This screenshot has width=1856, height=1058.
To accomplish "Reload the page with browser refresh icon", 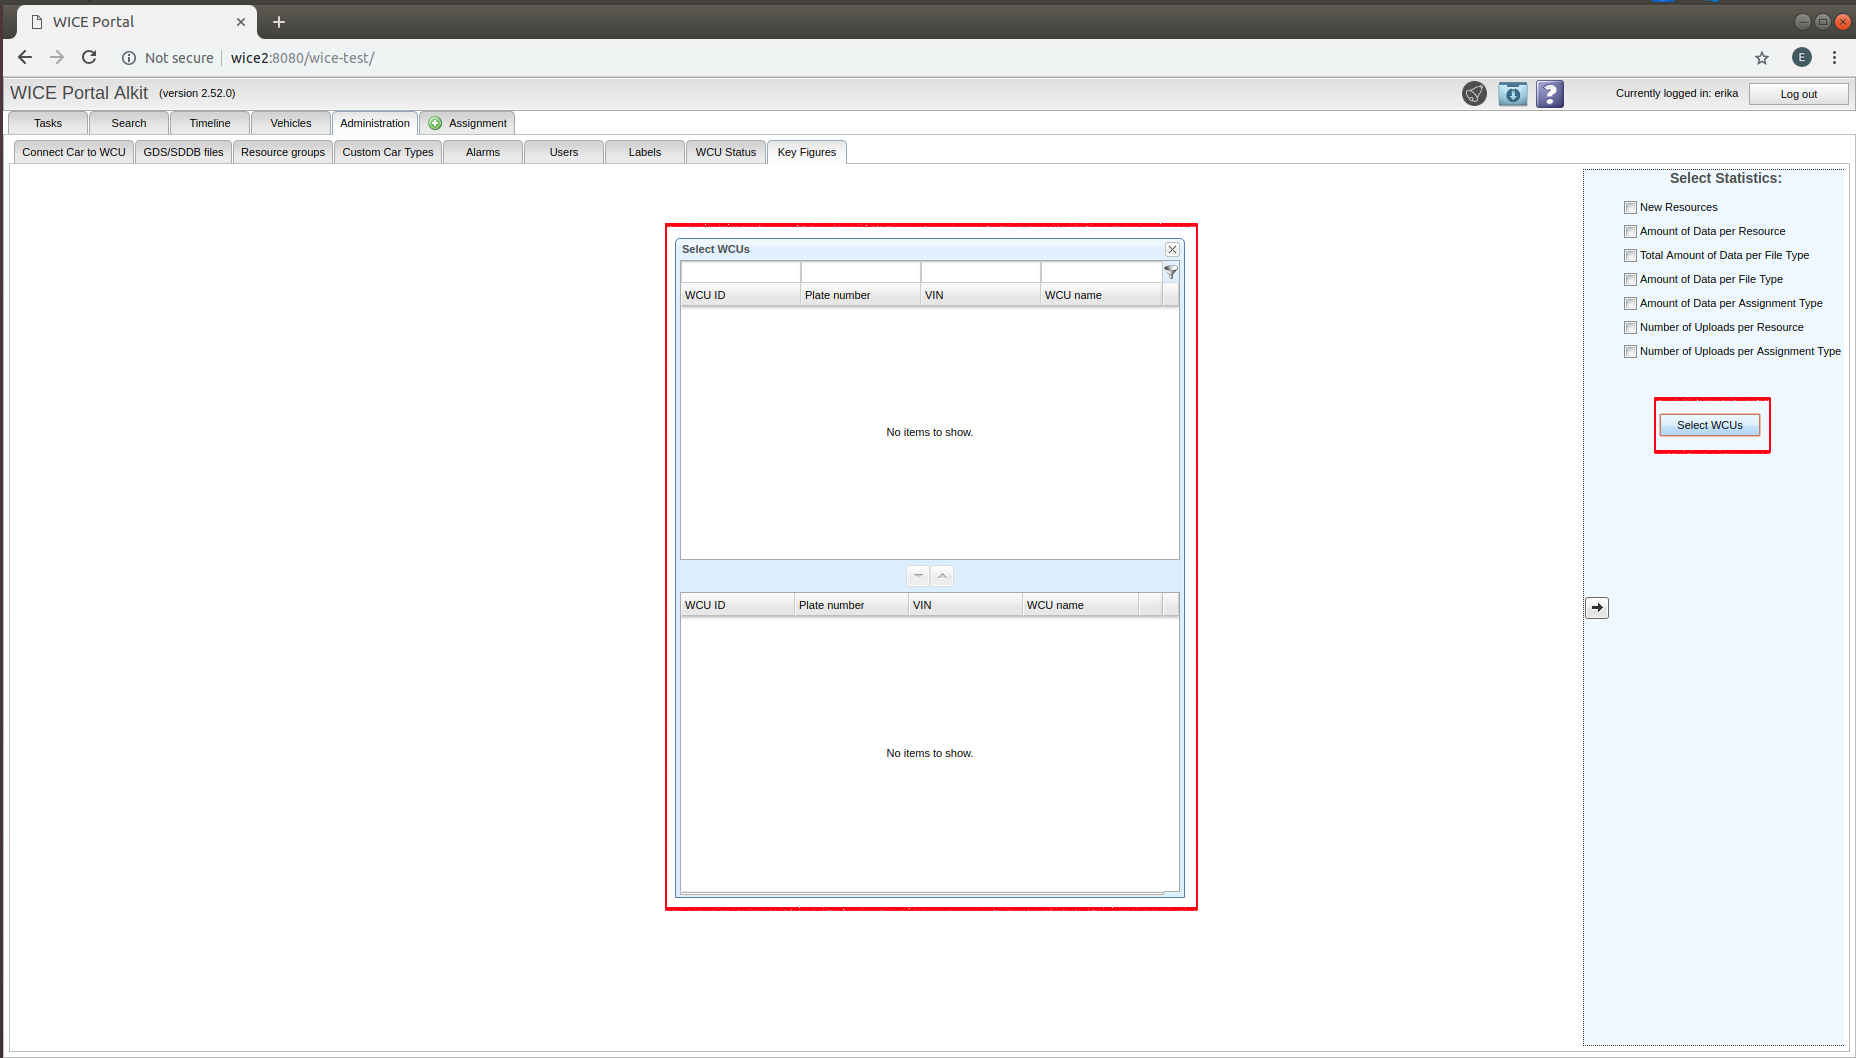I will [x=89, y=58].
